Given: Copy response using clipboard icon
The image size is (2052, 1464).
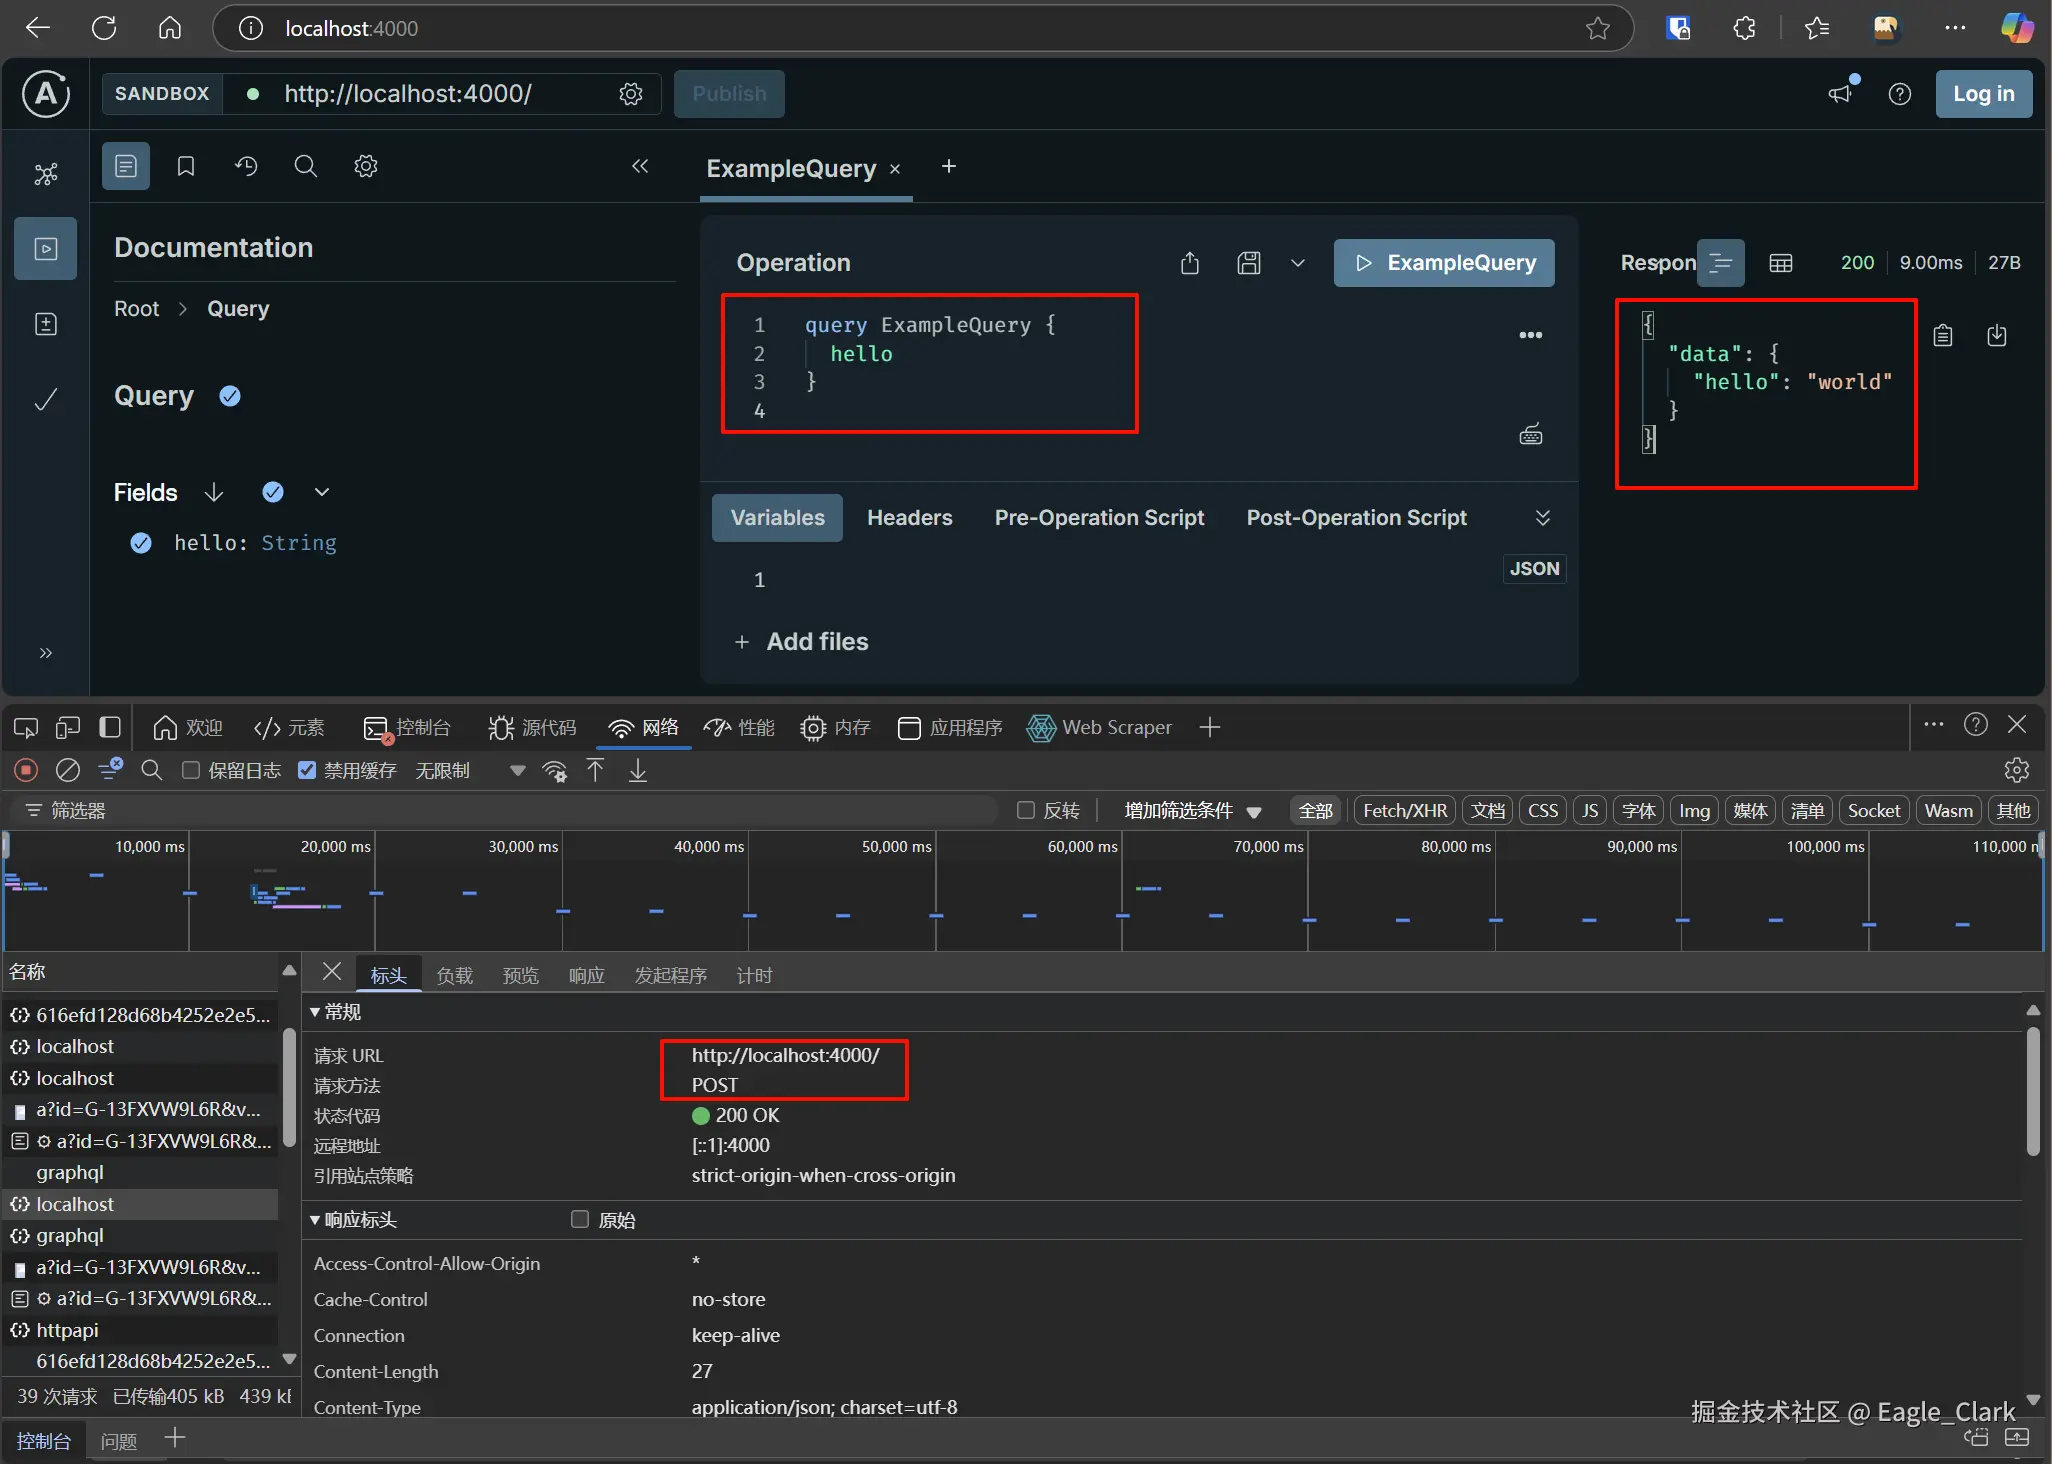Looking at the screenshot, I should click(1943, 336).
